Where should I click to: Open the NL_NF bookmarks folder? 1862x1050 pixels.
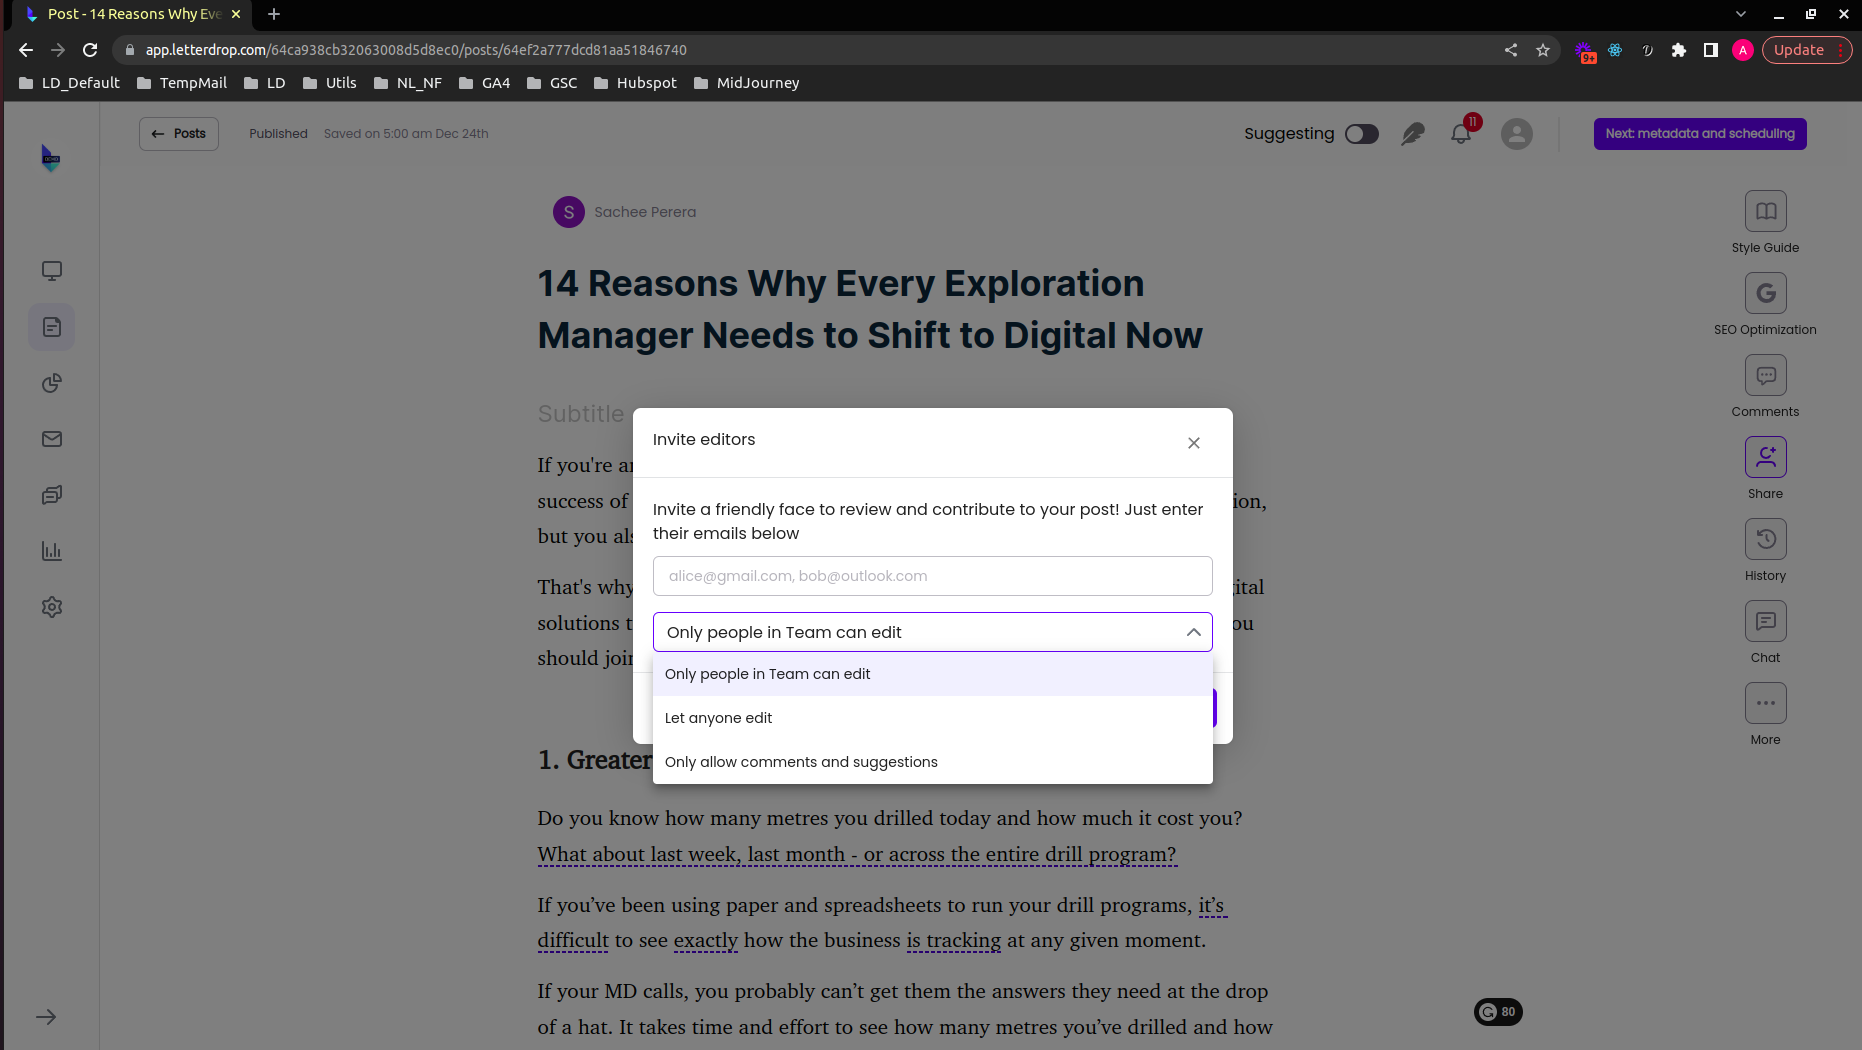[x=408, y=83]
